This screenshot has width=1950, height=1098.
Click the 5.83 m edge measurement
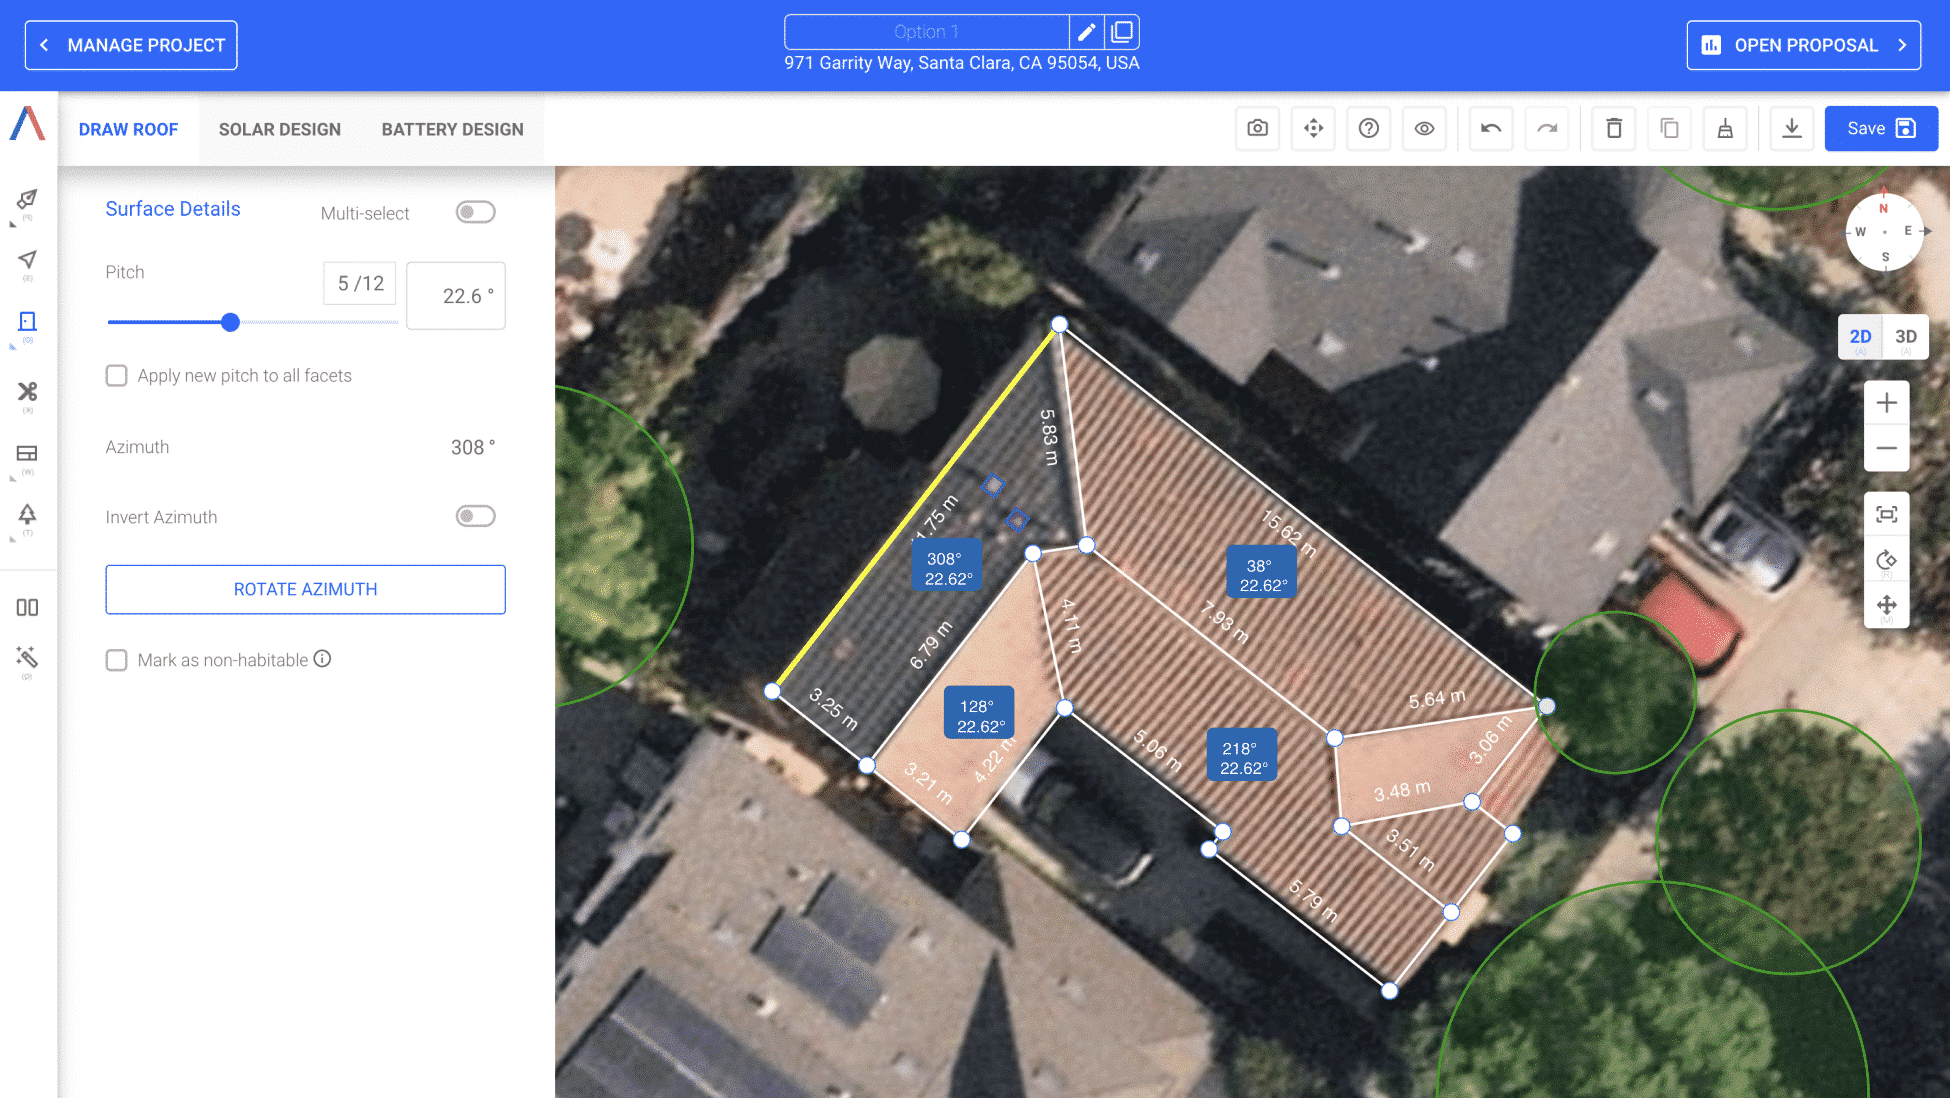click(1049, 437)
